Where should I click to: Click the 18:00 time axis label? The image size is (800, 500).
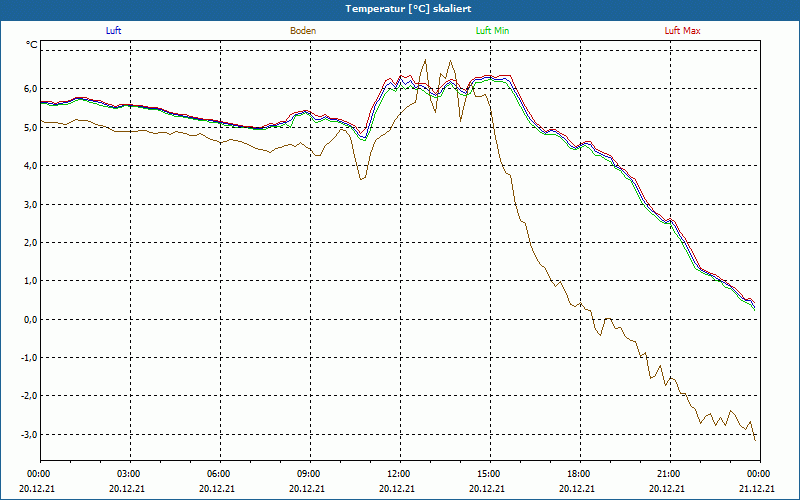[x=578, y=474]
